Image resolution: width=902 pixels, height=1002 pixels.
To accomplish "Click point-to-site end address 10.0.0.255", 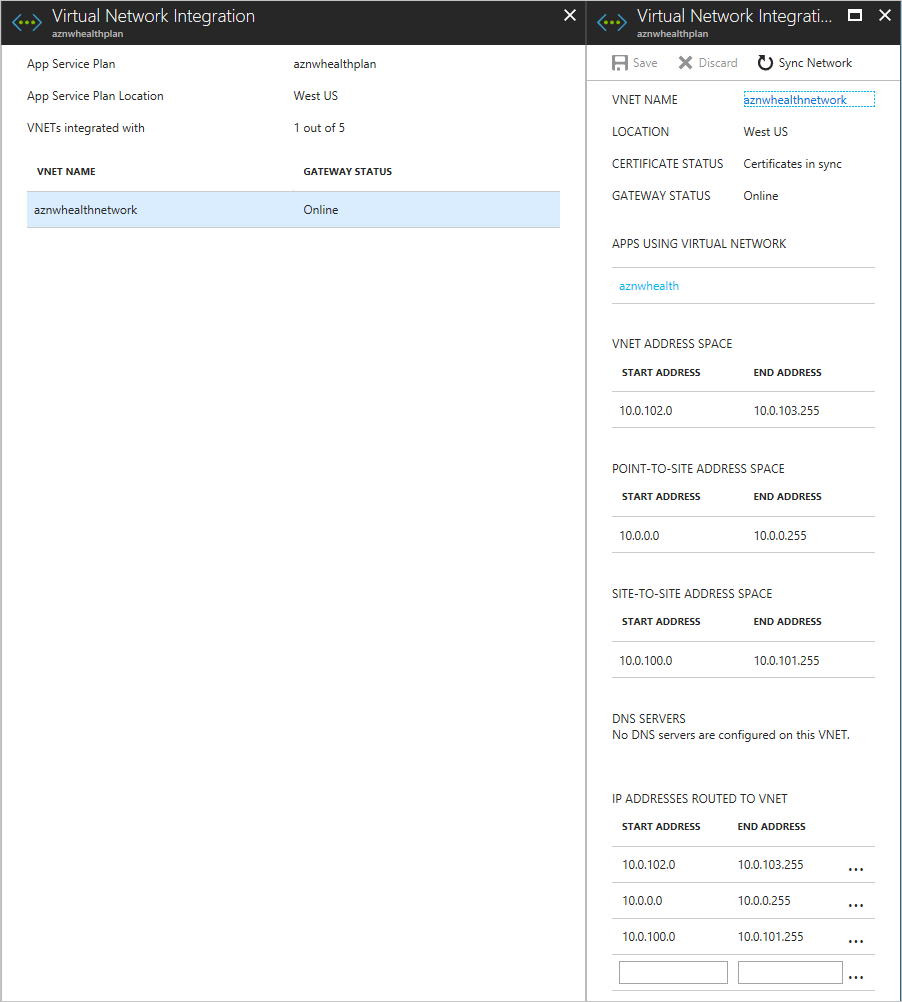I will click(780, 536).
